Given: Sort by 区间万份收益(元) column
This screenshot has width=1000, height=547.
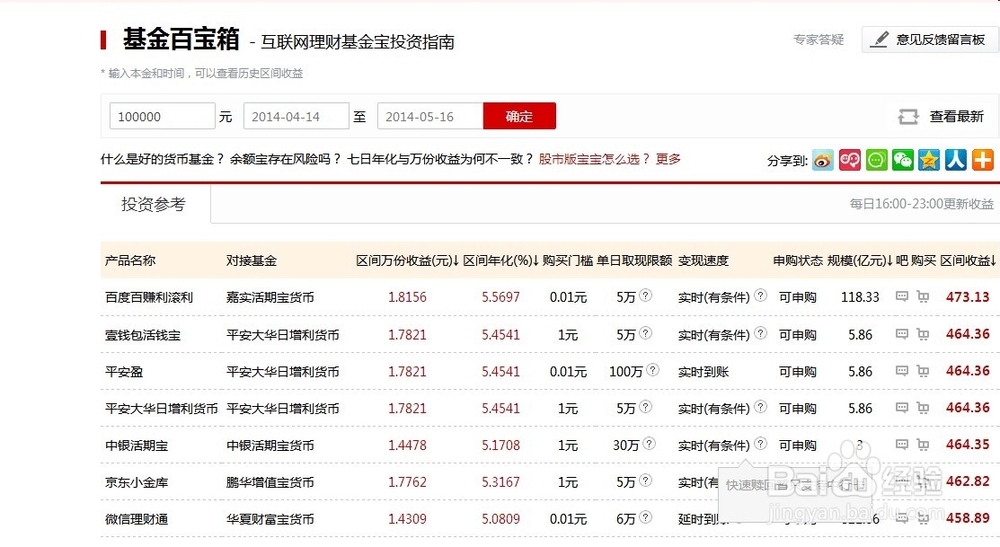Looking at the screenshot, I should coord(408,261).
